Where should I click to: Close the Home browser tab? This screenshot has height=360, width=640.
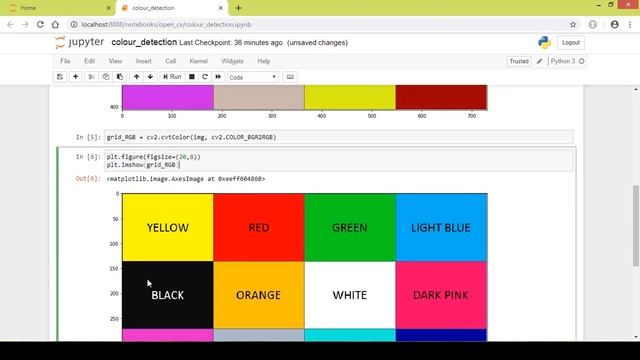[109, 8]
